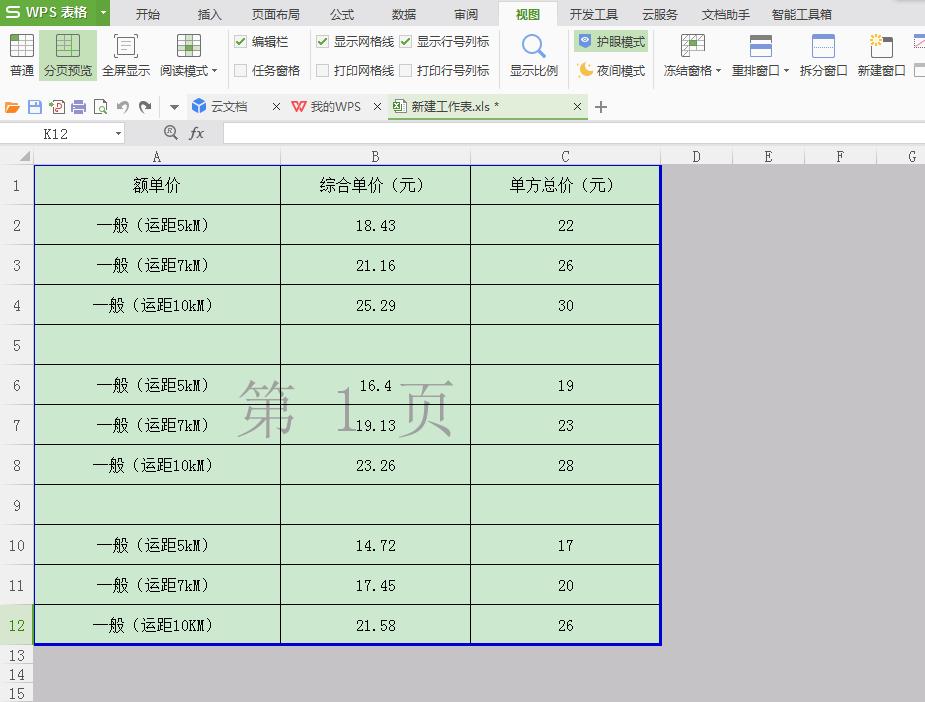The height and width of the screenshot is (702, 925).
Task: Switch to the 数据 ribbon tab
Action: (x=403, y=14)
